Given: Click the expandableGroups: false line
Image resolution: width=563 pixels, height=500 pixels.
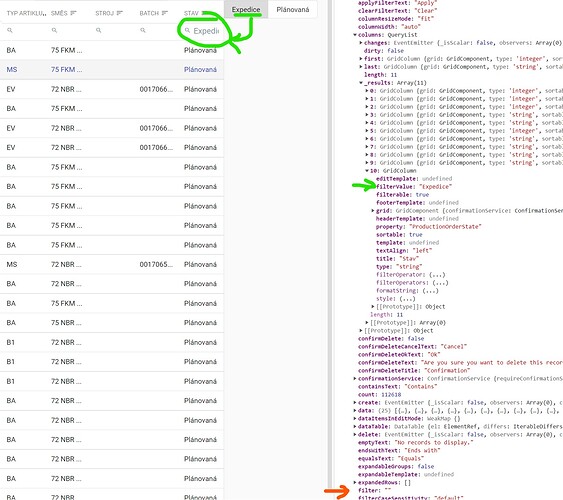Looking at the screenshot, I should [396, 467].
